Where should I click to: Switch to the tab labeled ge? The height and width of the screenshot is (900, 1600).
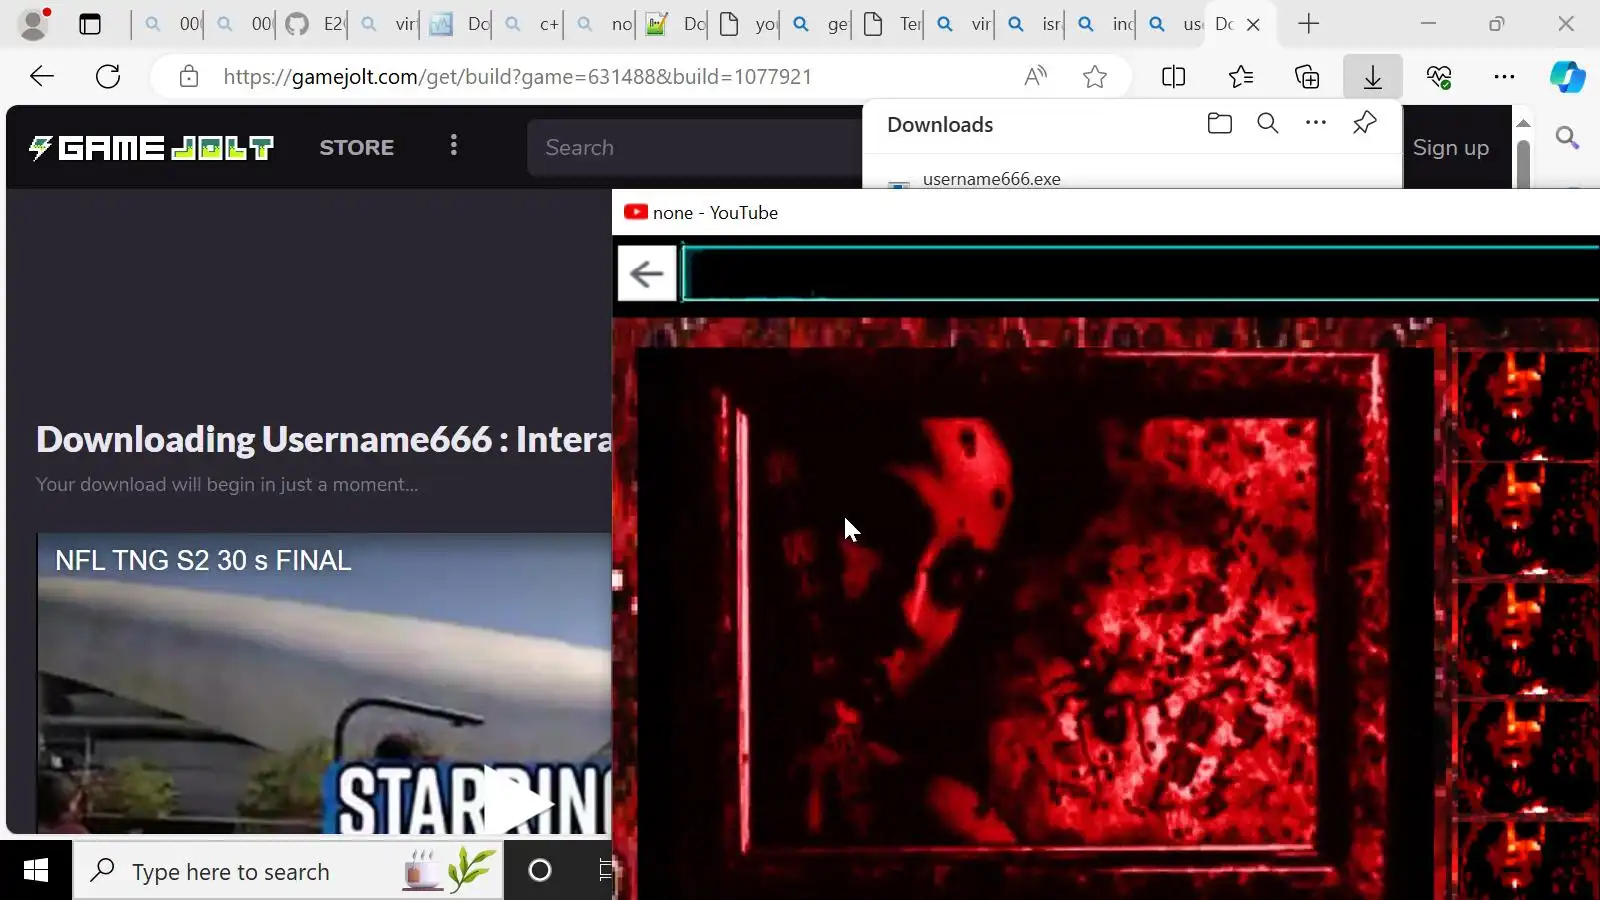click(820, 24)
